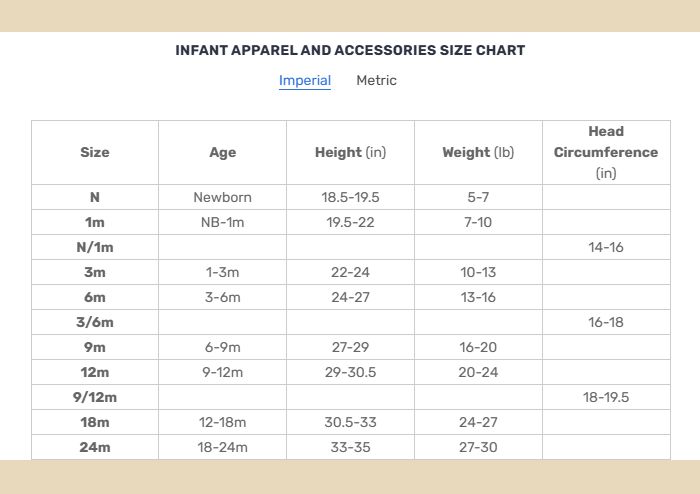Click head circumference value '14-16'

pos(606,247)
